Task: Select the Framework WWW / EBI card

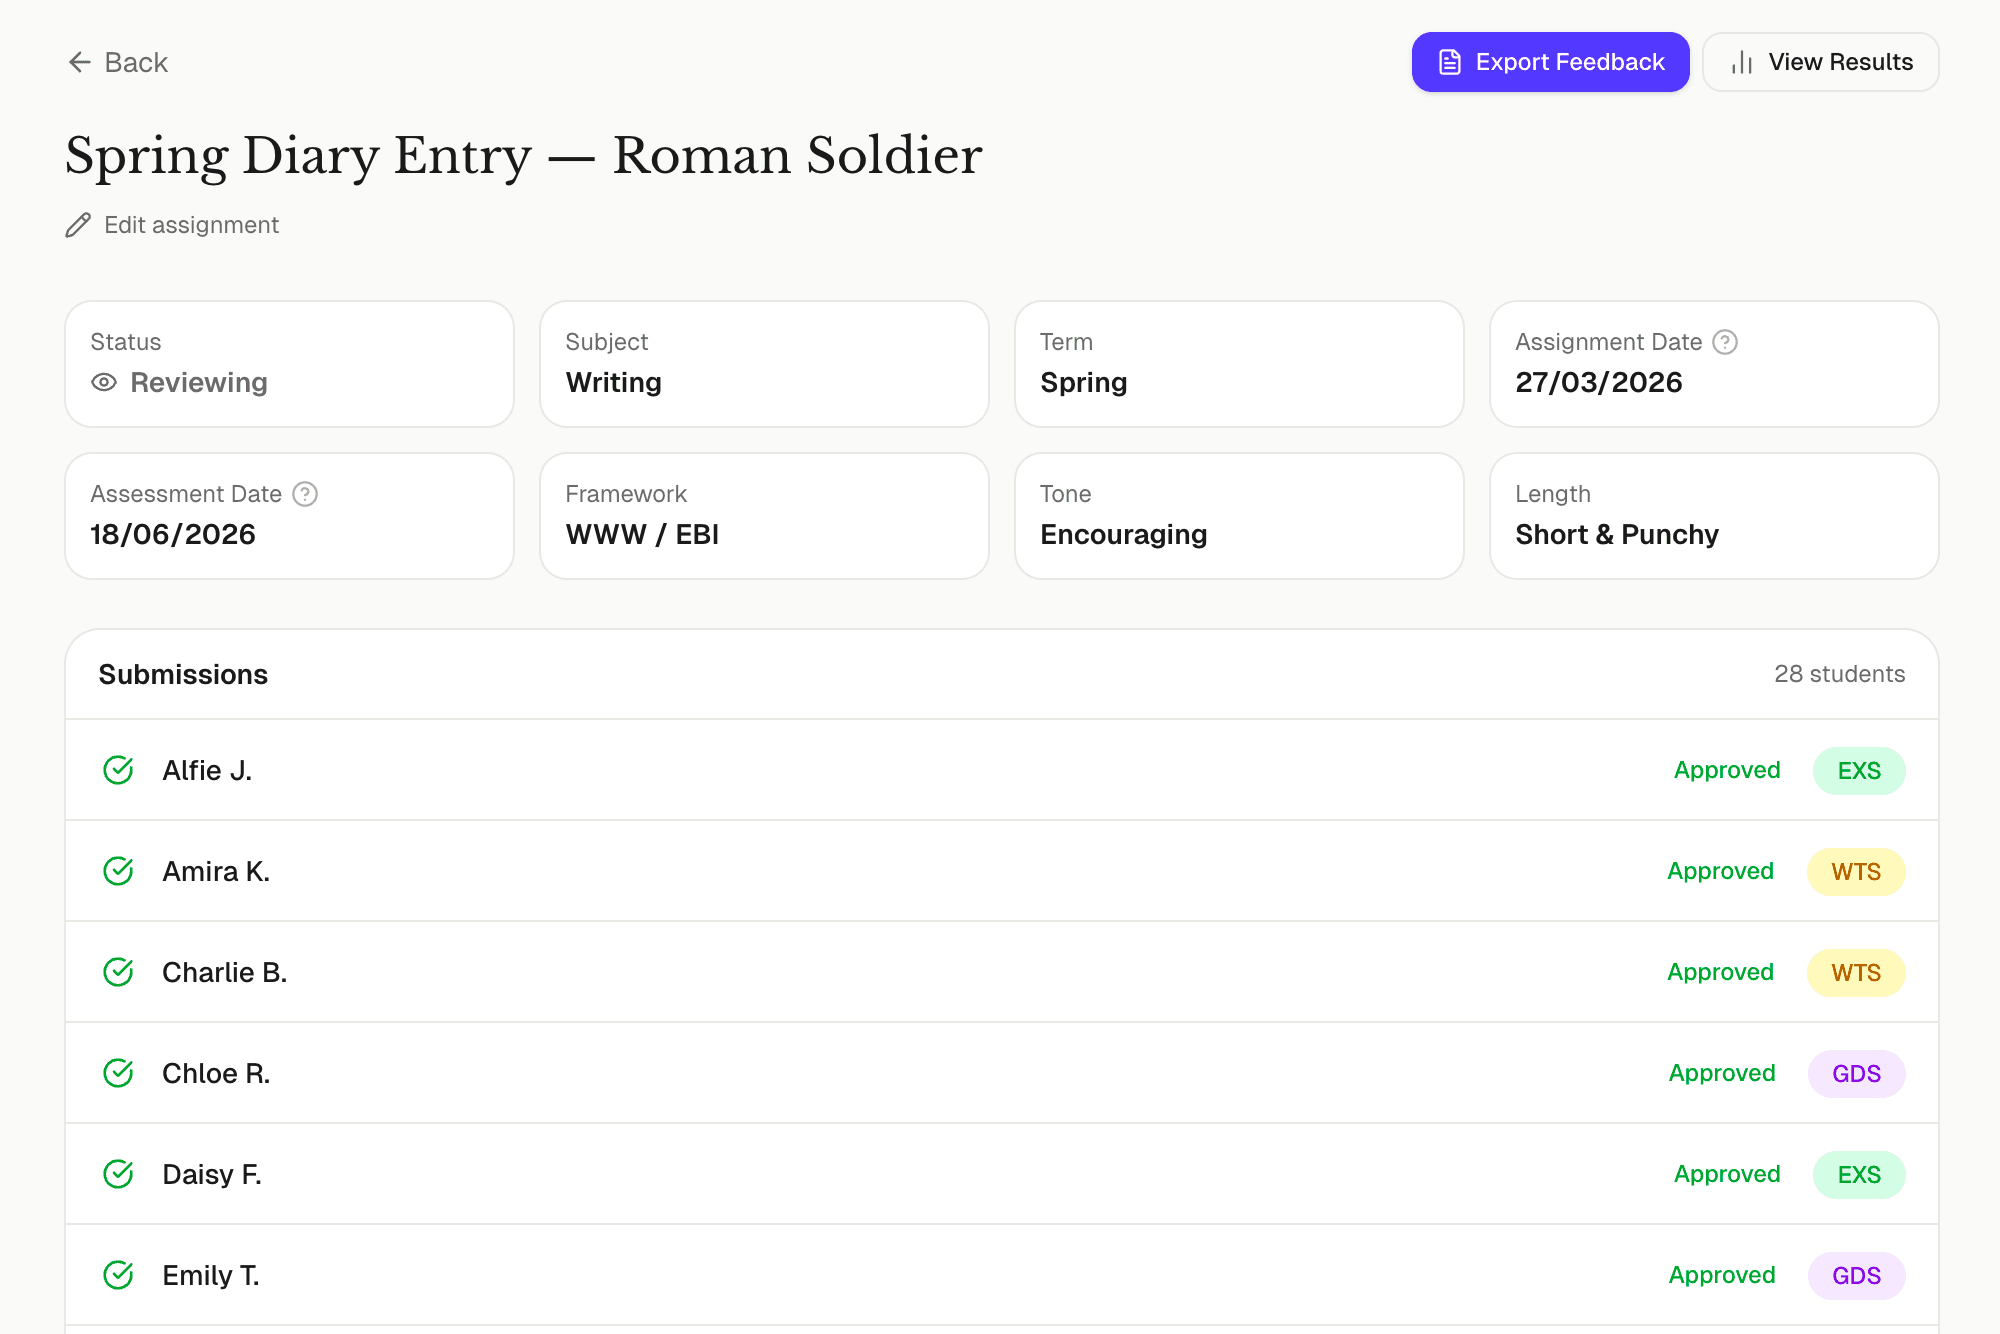Action: (x=764, y=516)
